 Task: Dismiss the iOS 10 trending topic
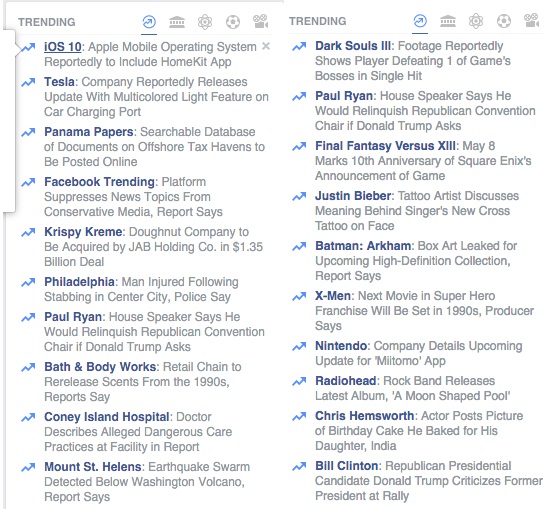click(x=266, y=46)
